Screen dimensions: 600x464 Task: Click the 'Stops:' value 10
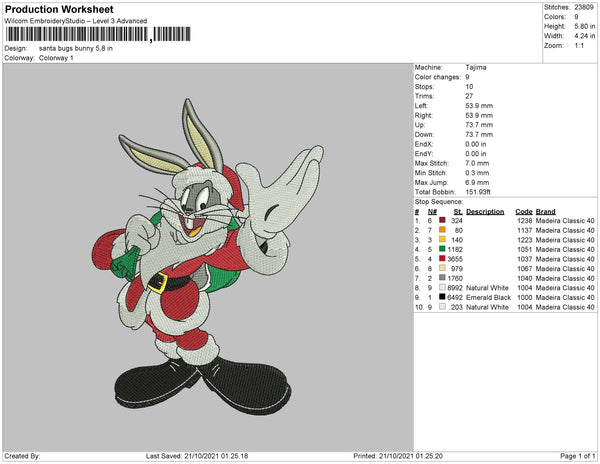point(469,86)
